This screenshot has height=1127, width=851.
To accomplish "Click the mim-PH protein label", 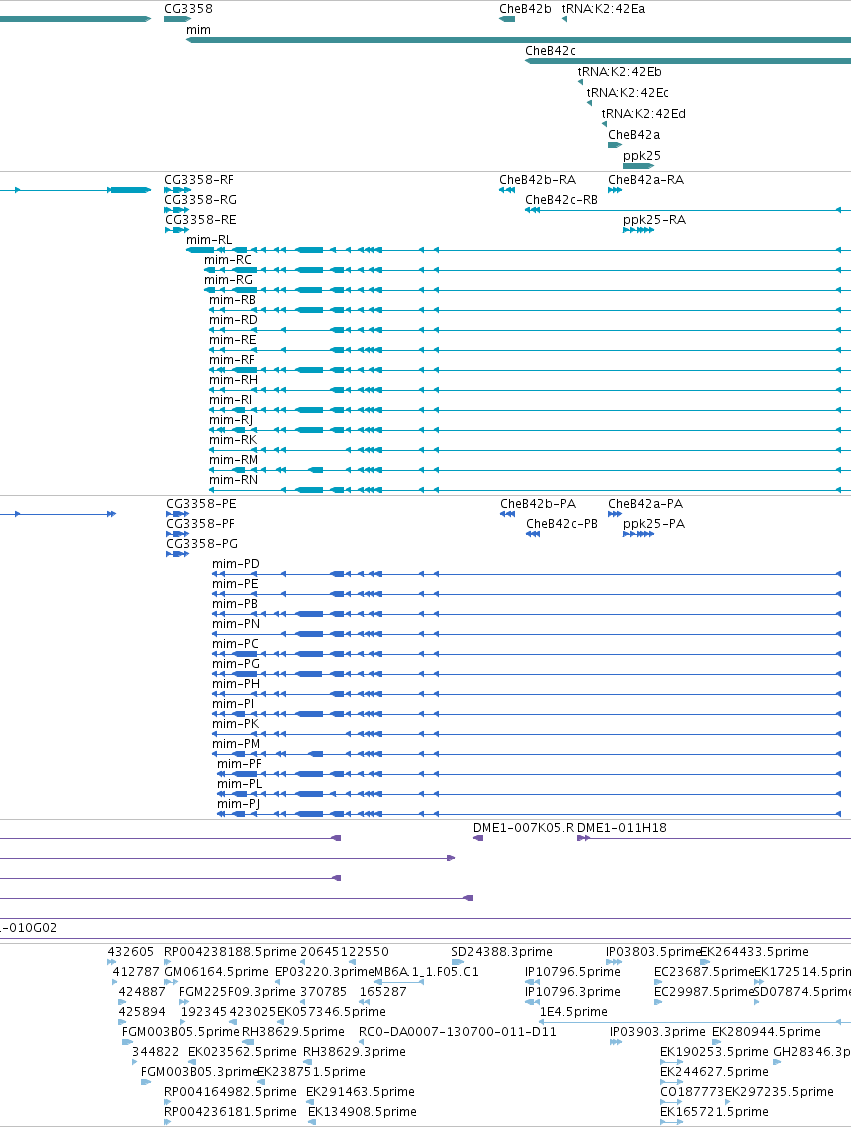I will click(236, 684).
